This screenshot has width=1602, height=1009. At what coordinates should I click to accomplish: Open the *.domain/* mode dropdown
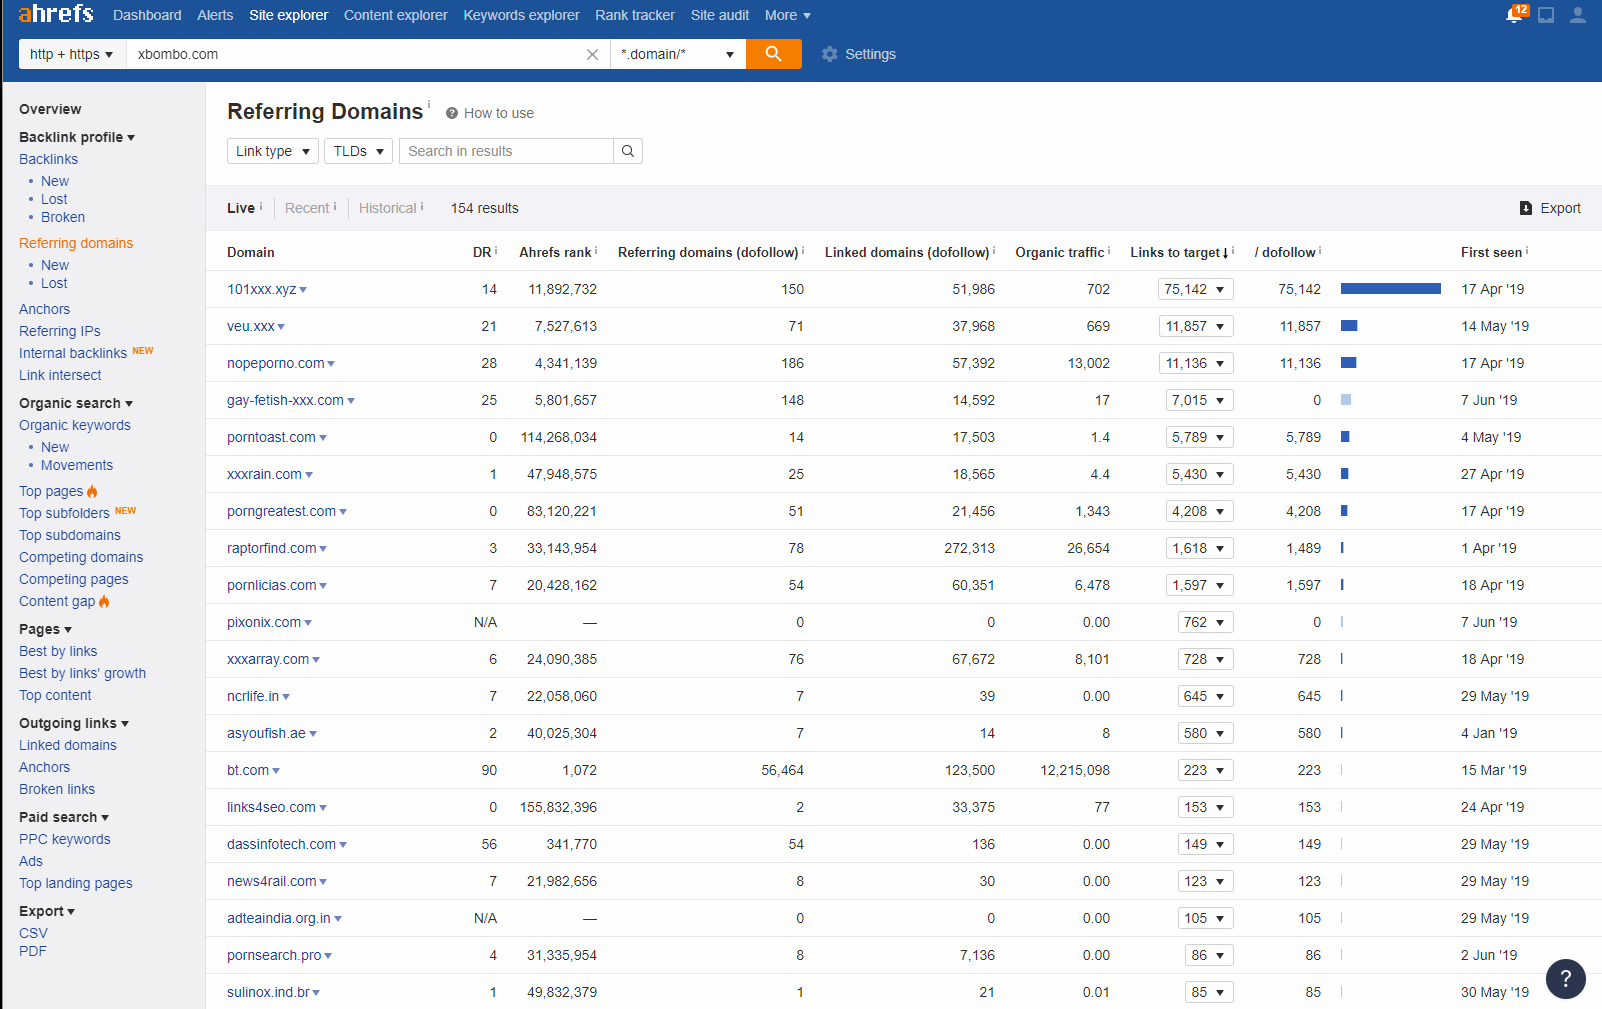[x=678, y=54]
